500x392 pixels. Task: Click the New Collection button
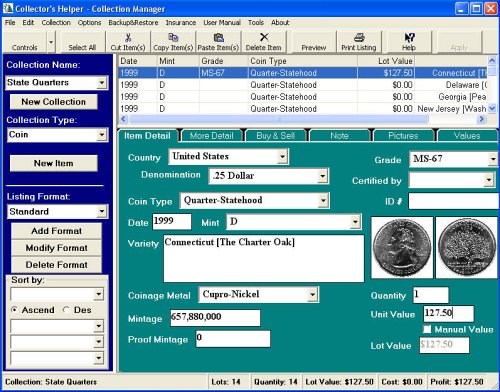coord(54,102)
